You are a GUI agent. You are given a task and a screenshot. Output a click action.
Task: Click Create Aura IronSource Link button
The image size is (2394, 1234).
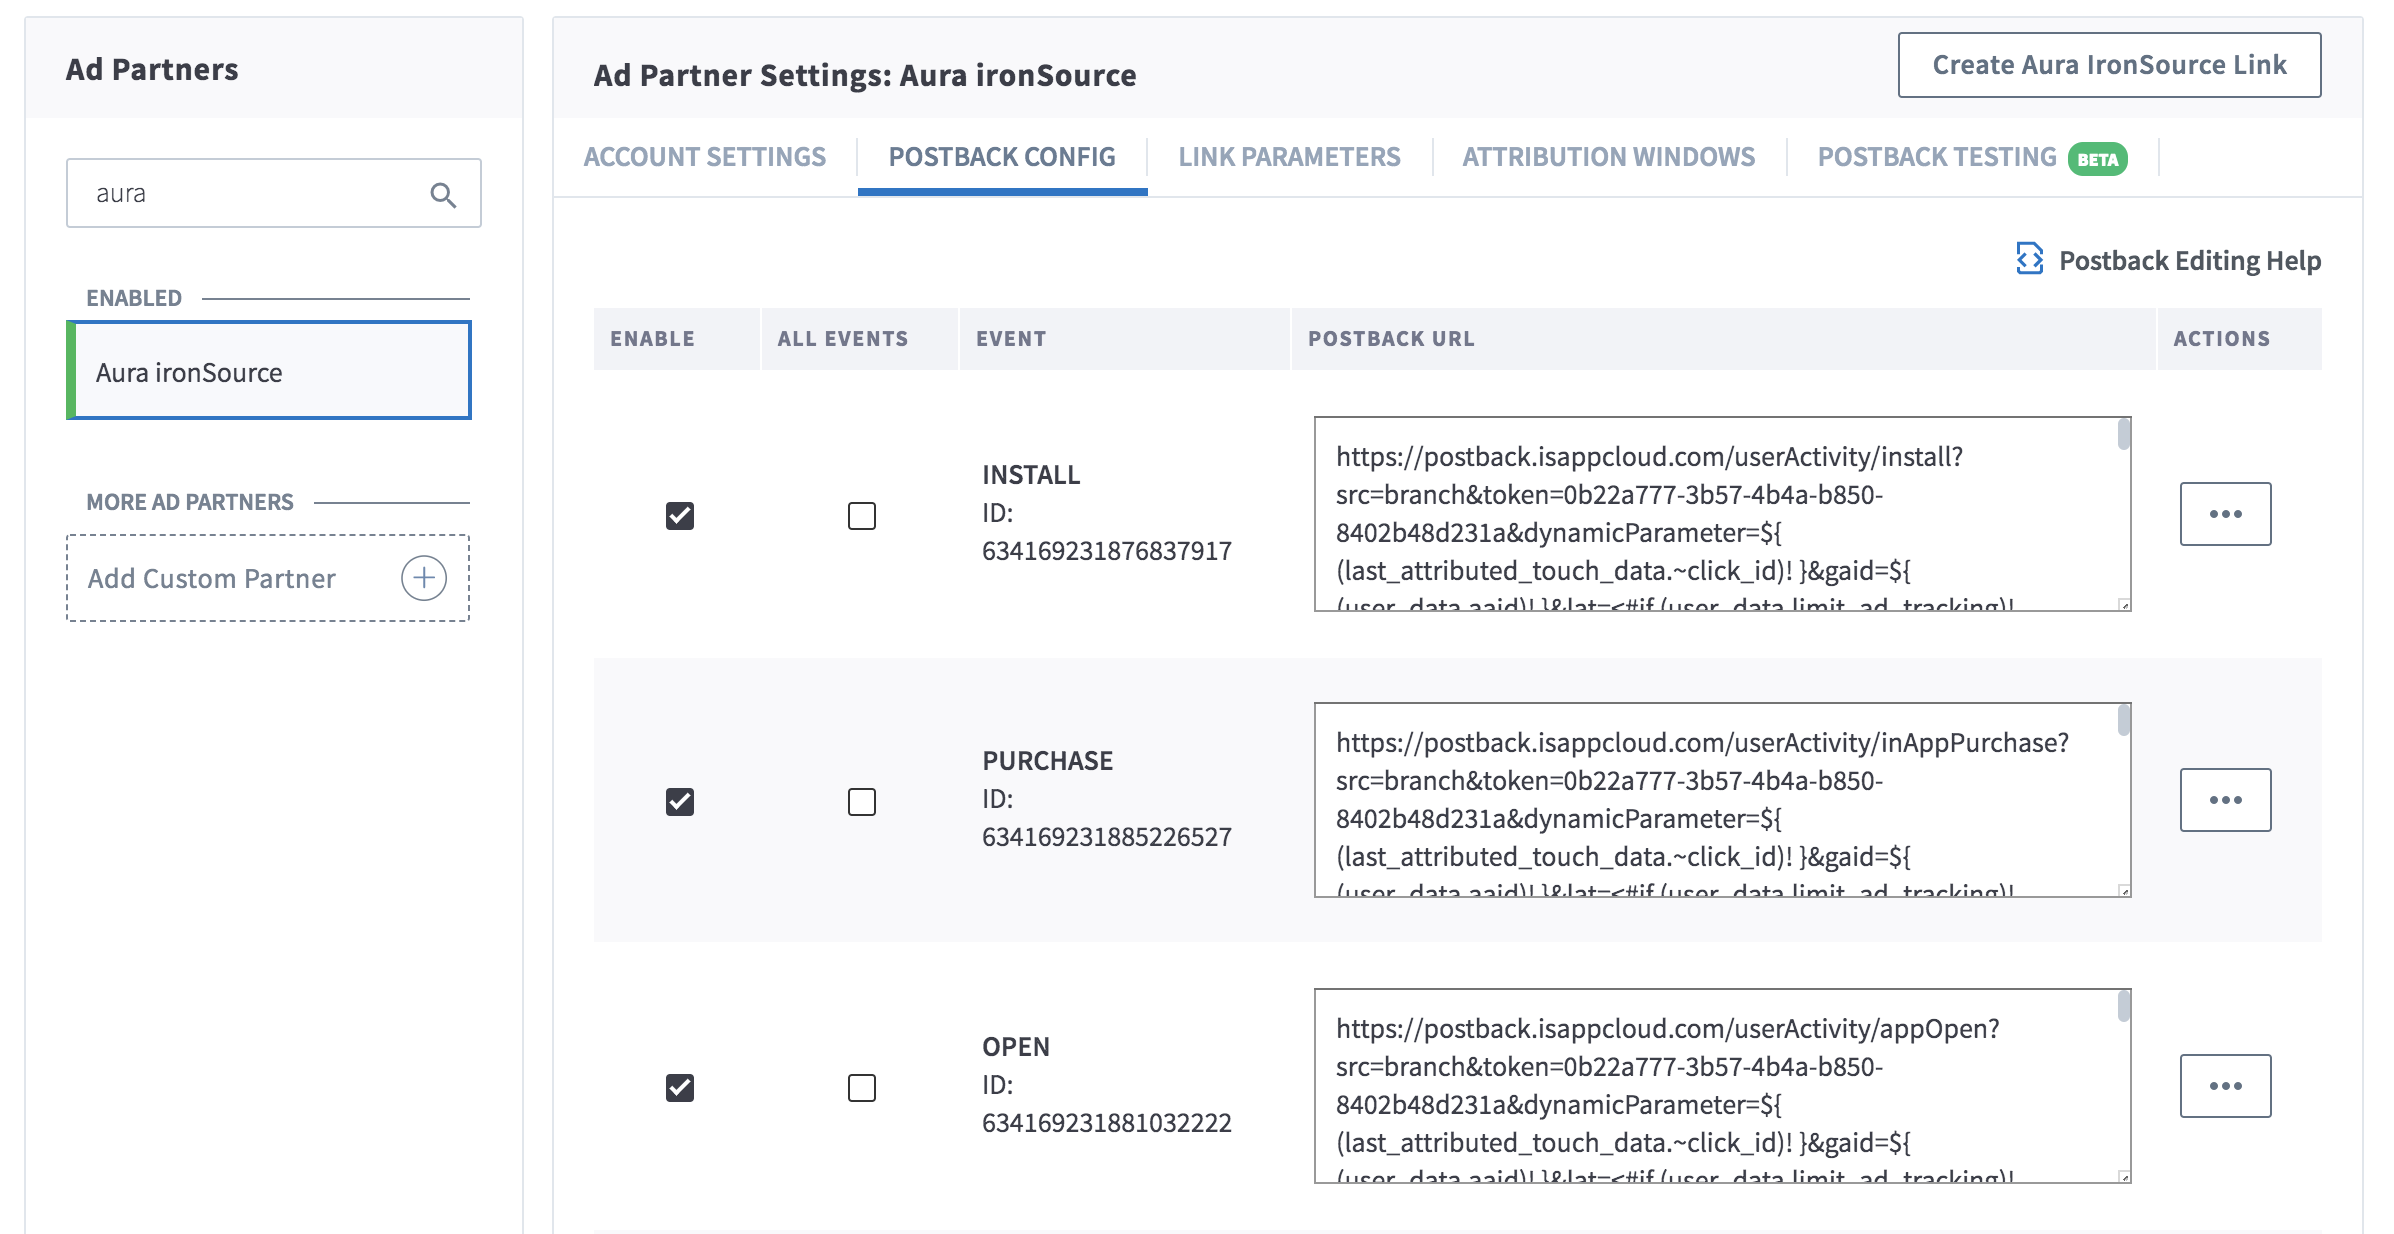(2109, 65)
